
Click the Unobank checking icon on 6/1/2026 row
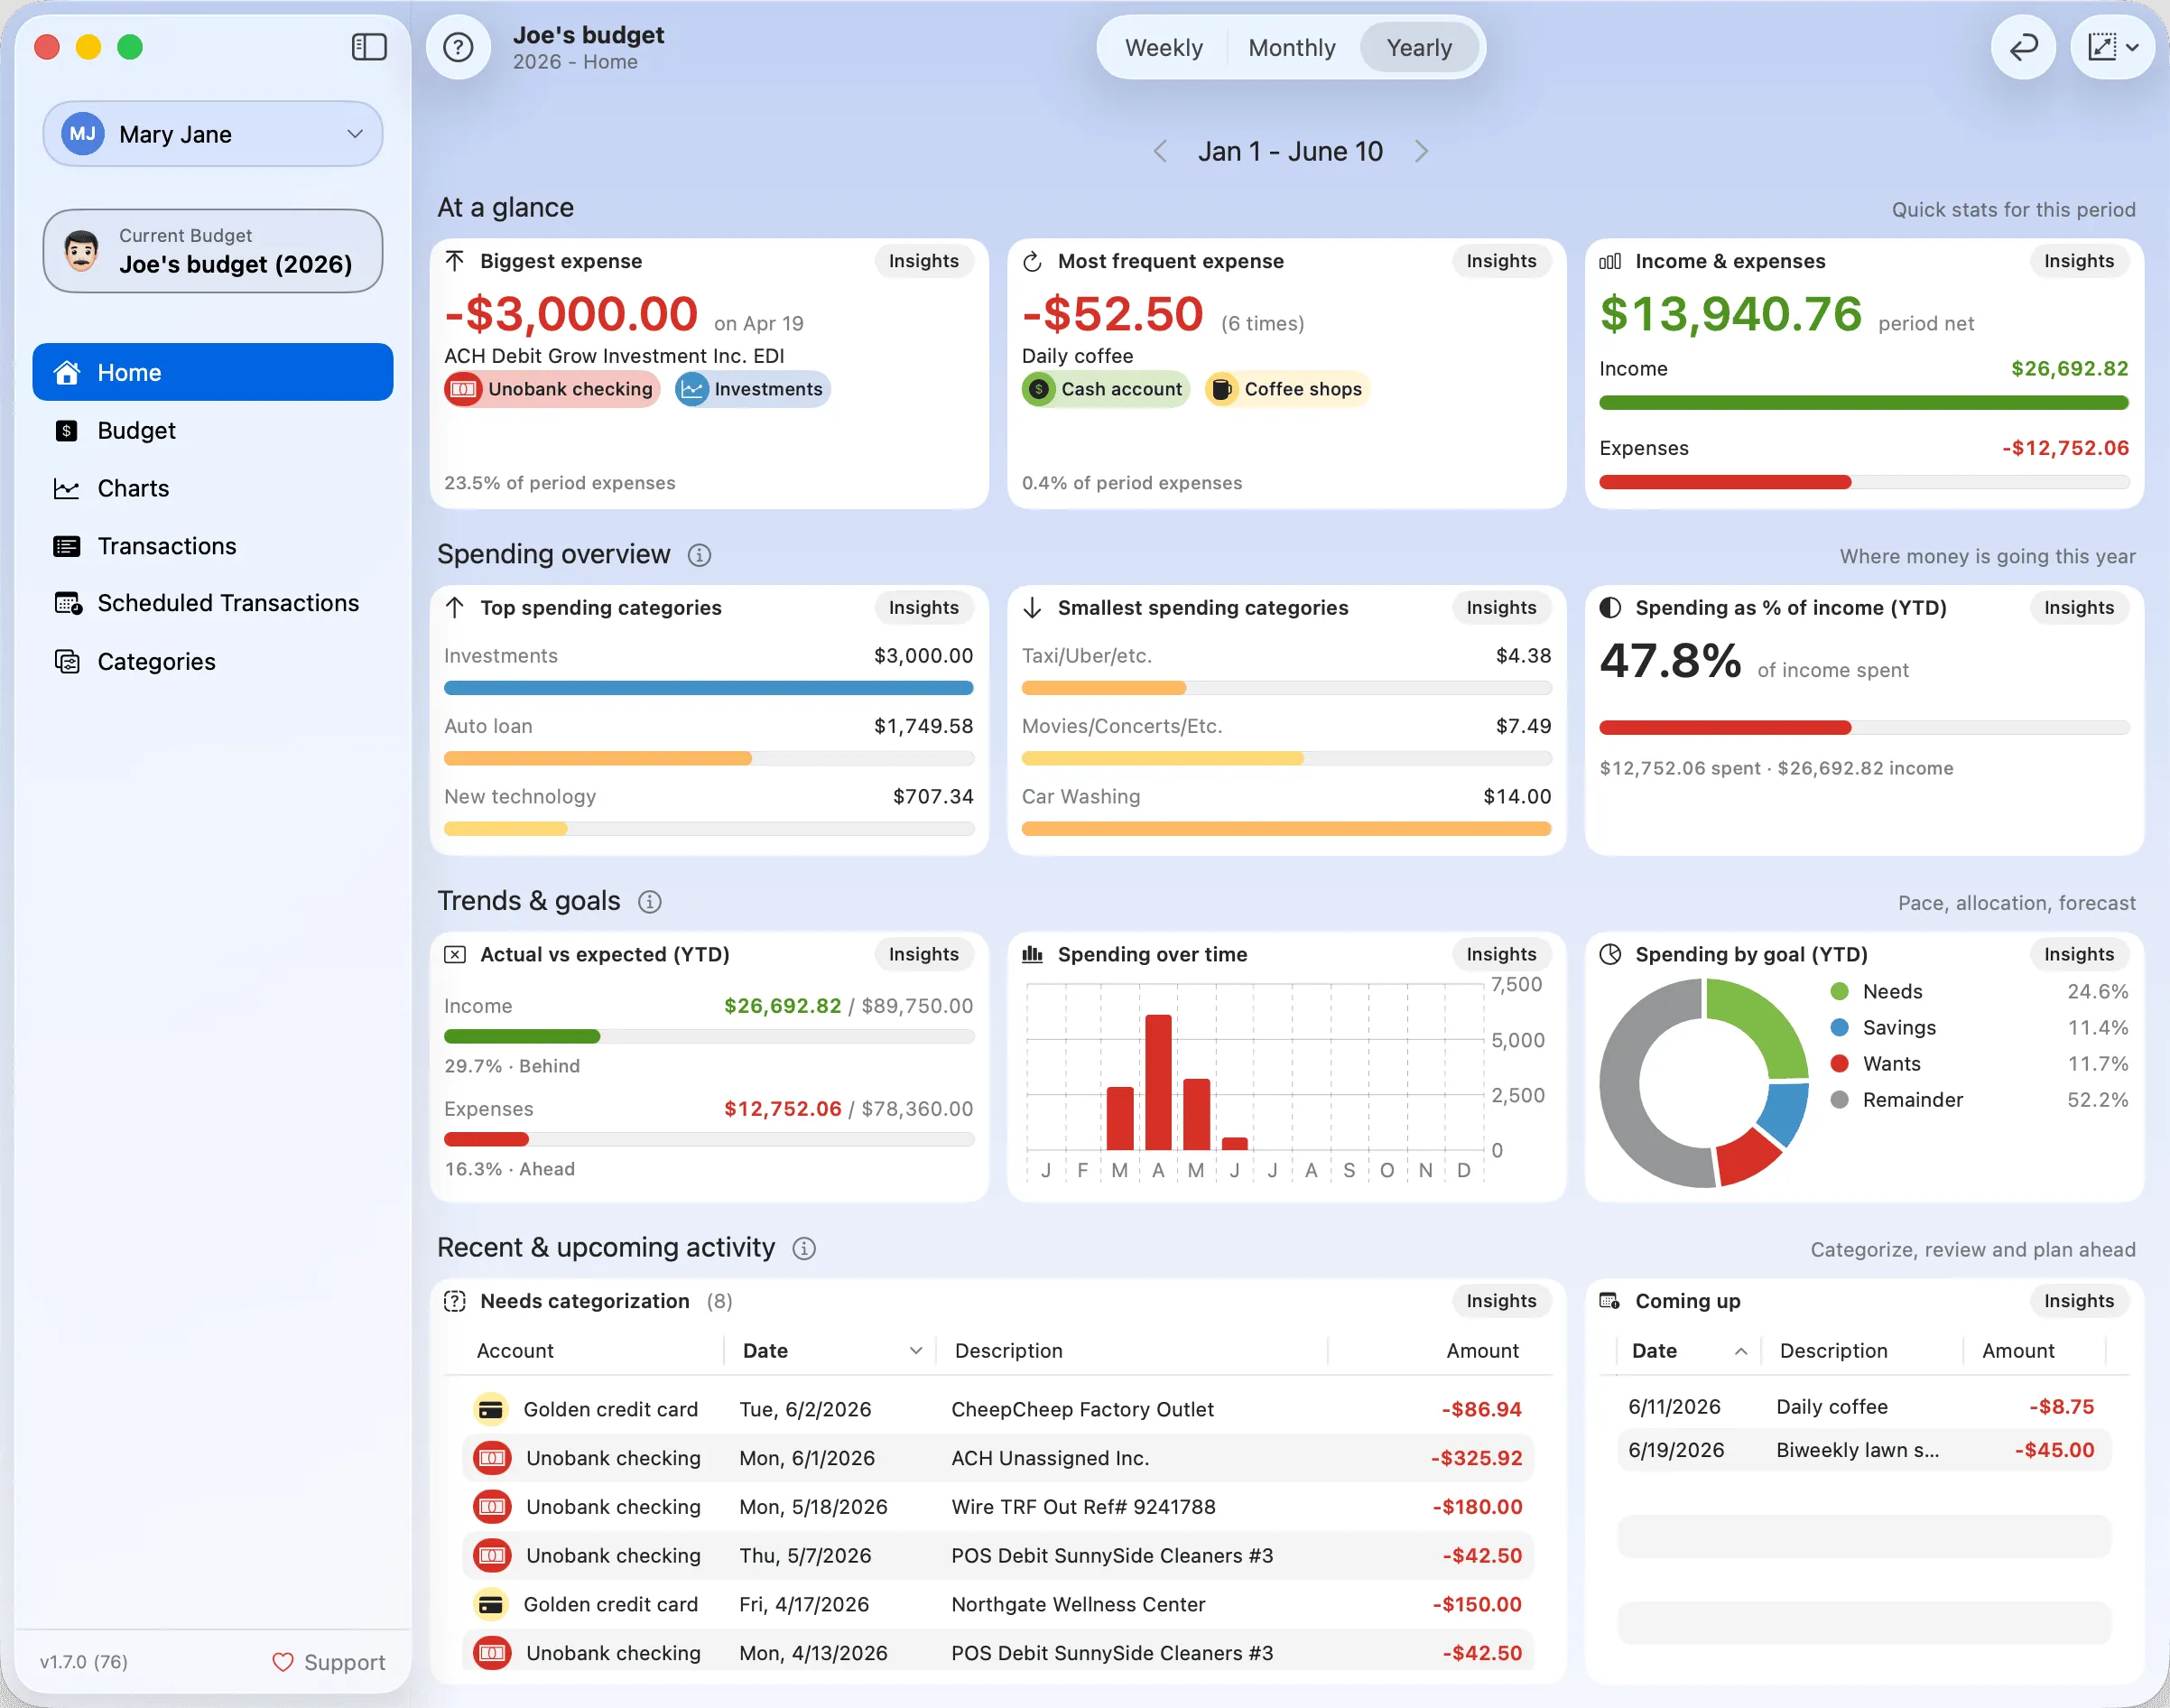tap(491, 1458)
